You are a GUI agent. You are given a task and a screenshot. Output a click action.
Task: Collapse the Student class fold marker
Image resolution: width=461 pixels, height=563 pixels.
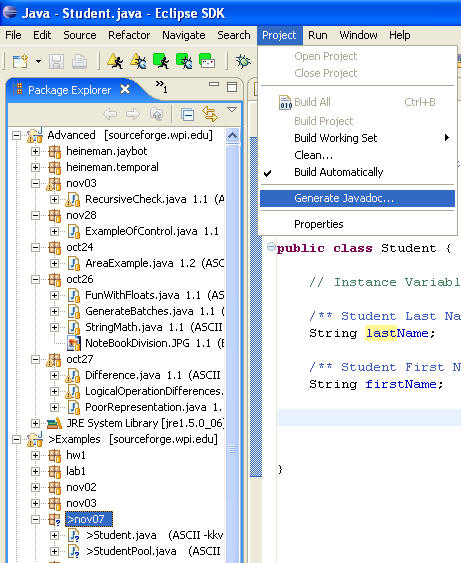(271, 247)
